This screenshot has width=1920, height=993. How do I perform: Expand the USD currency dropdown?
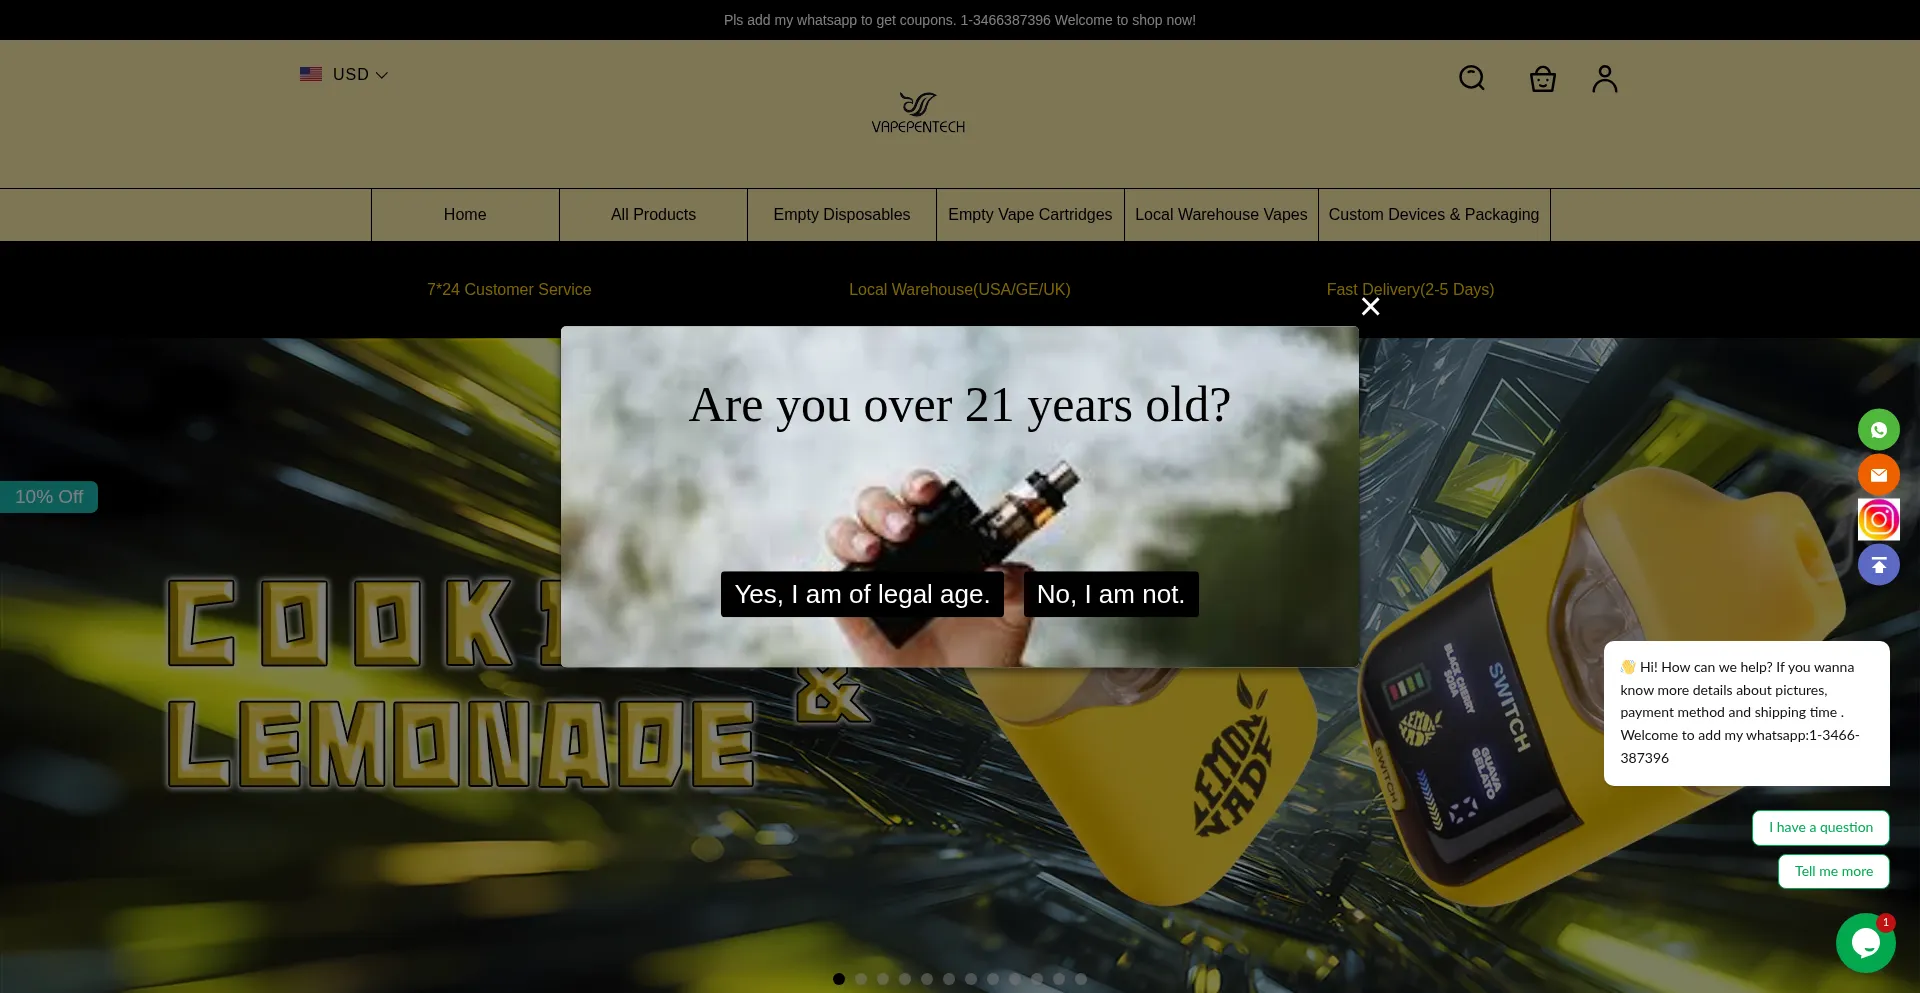[344, 74]
